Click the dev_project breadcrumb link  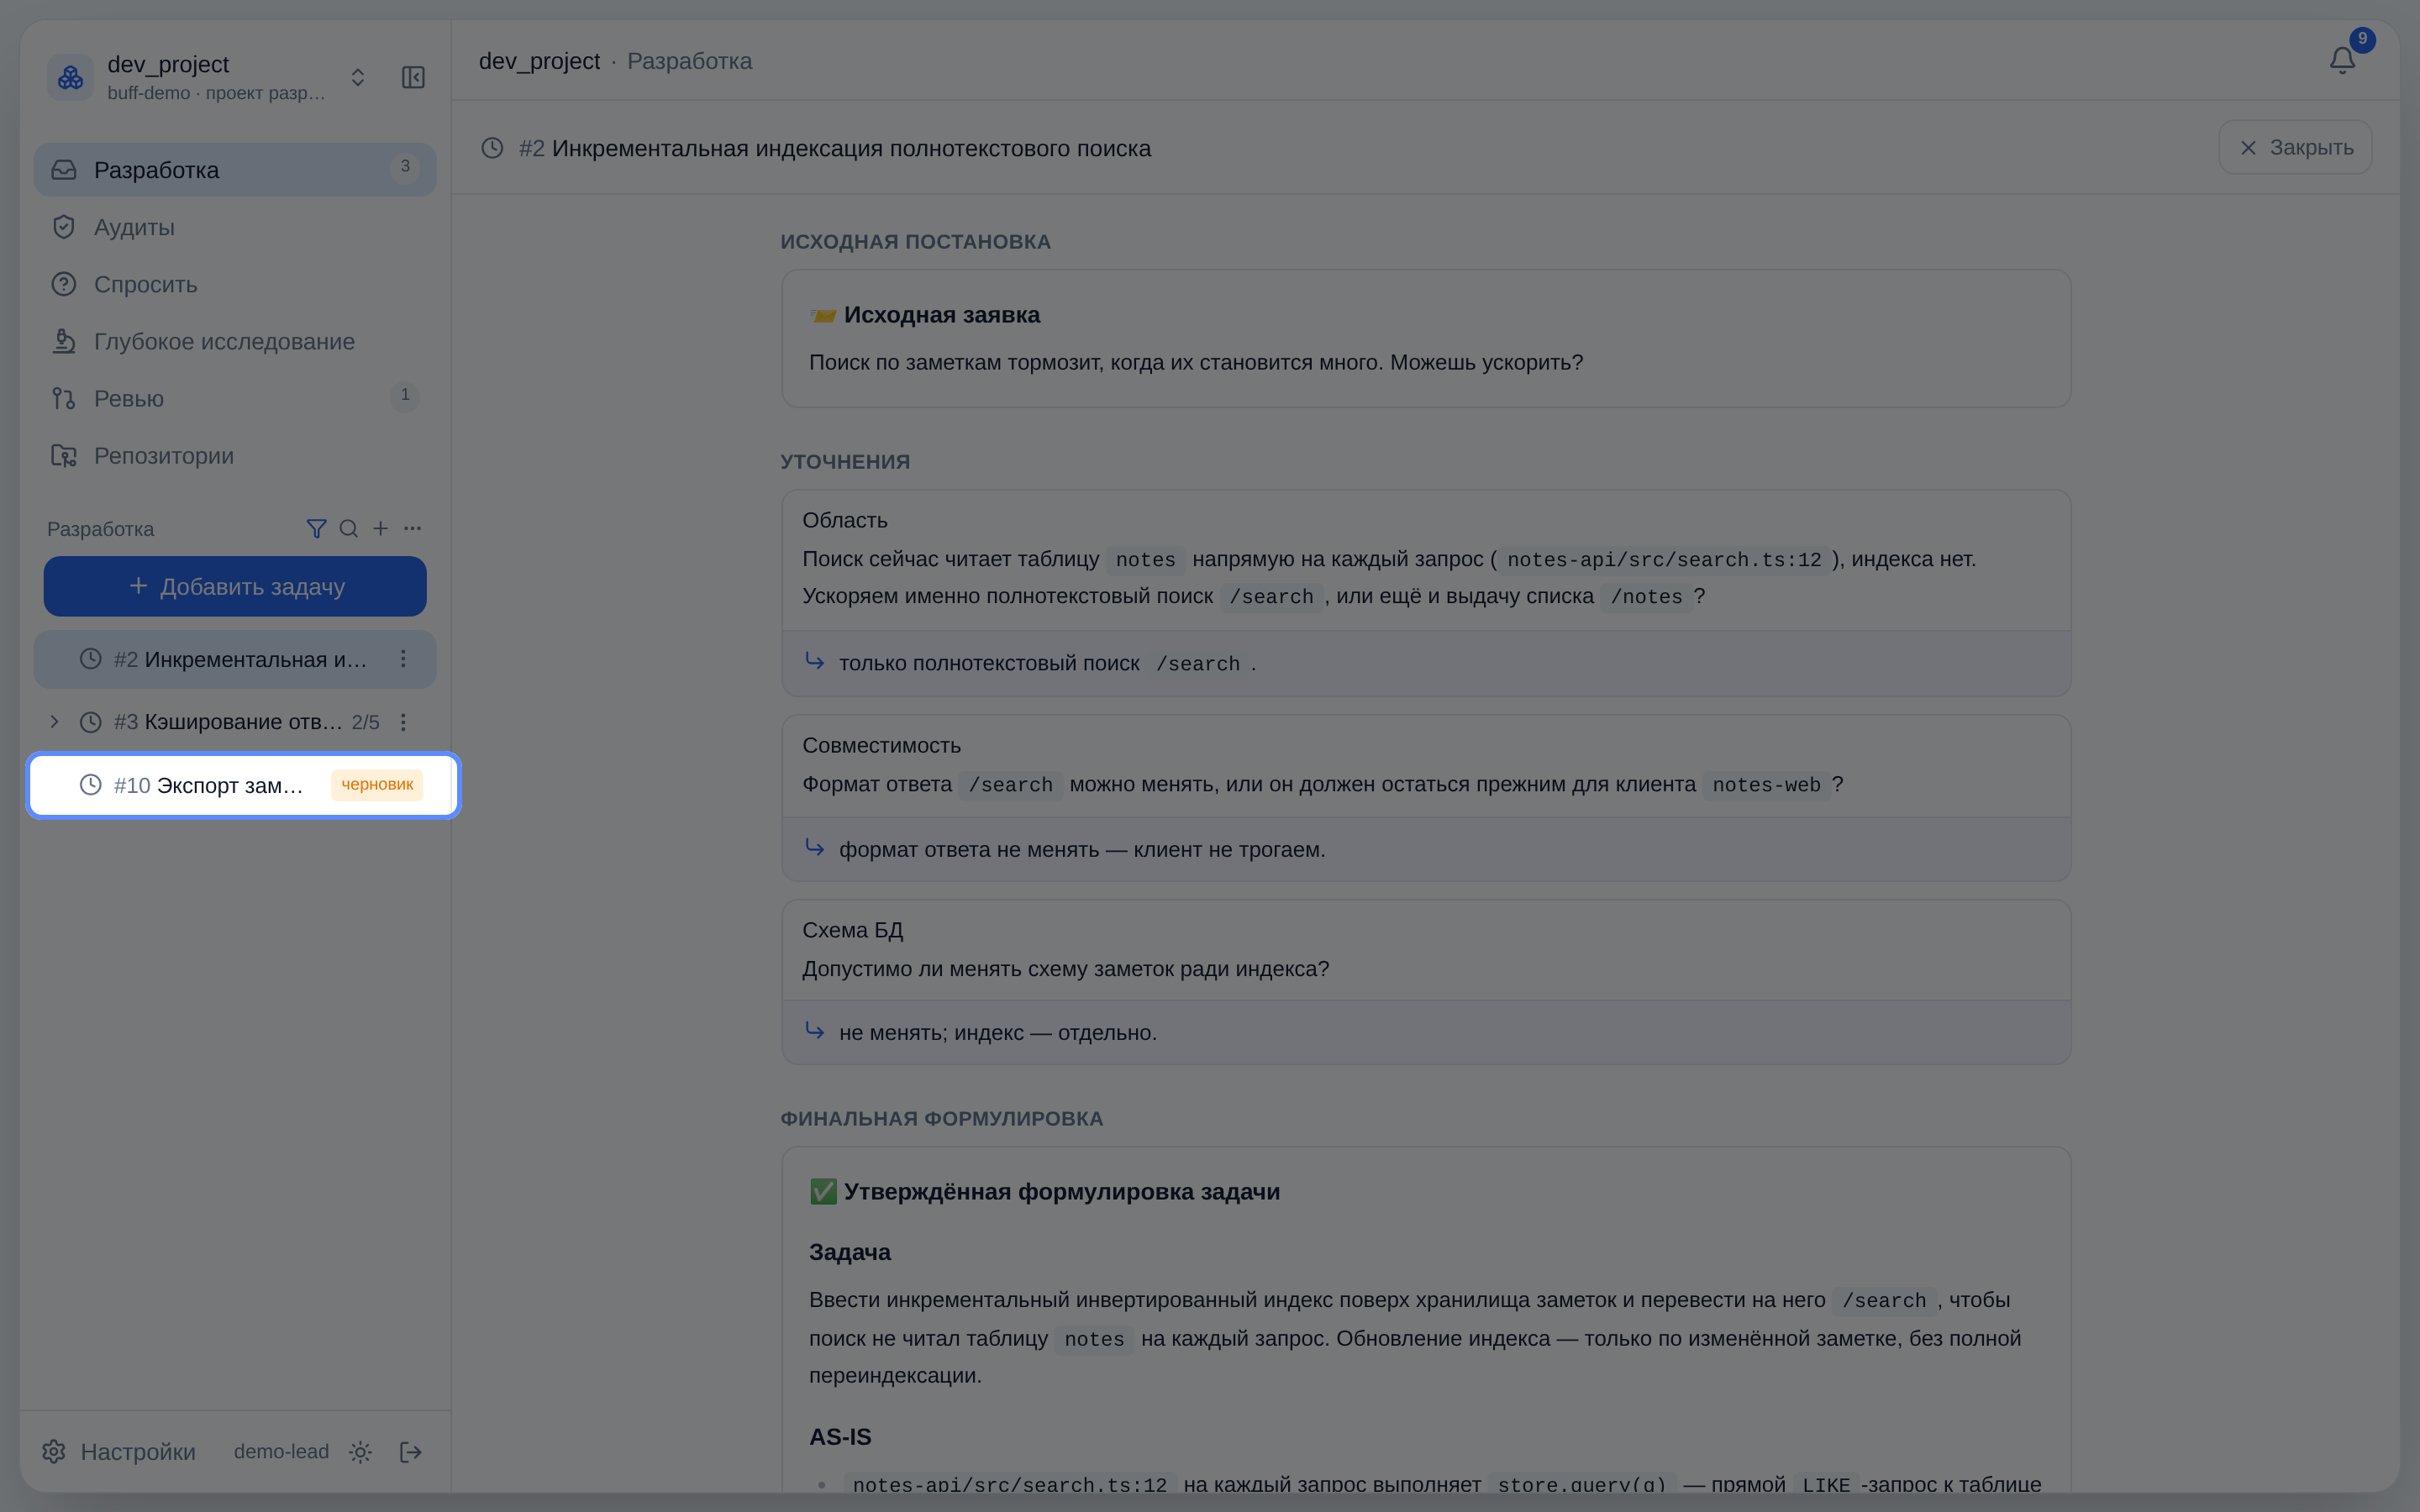coord(539,61)
